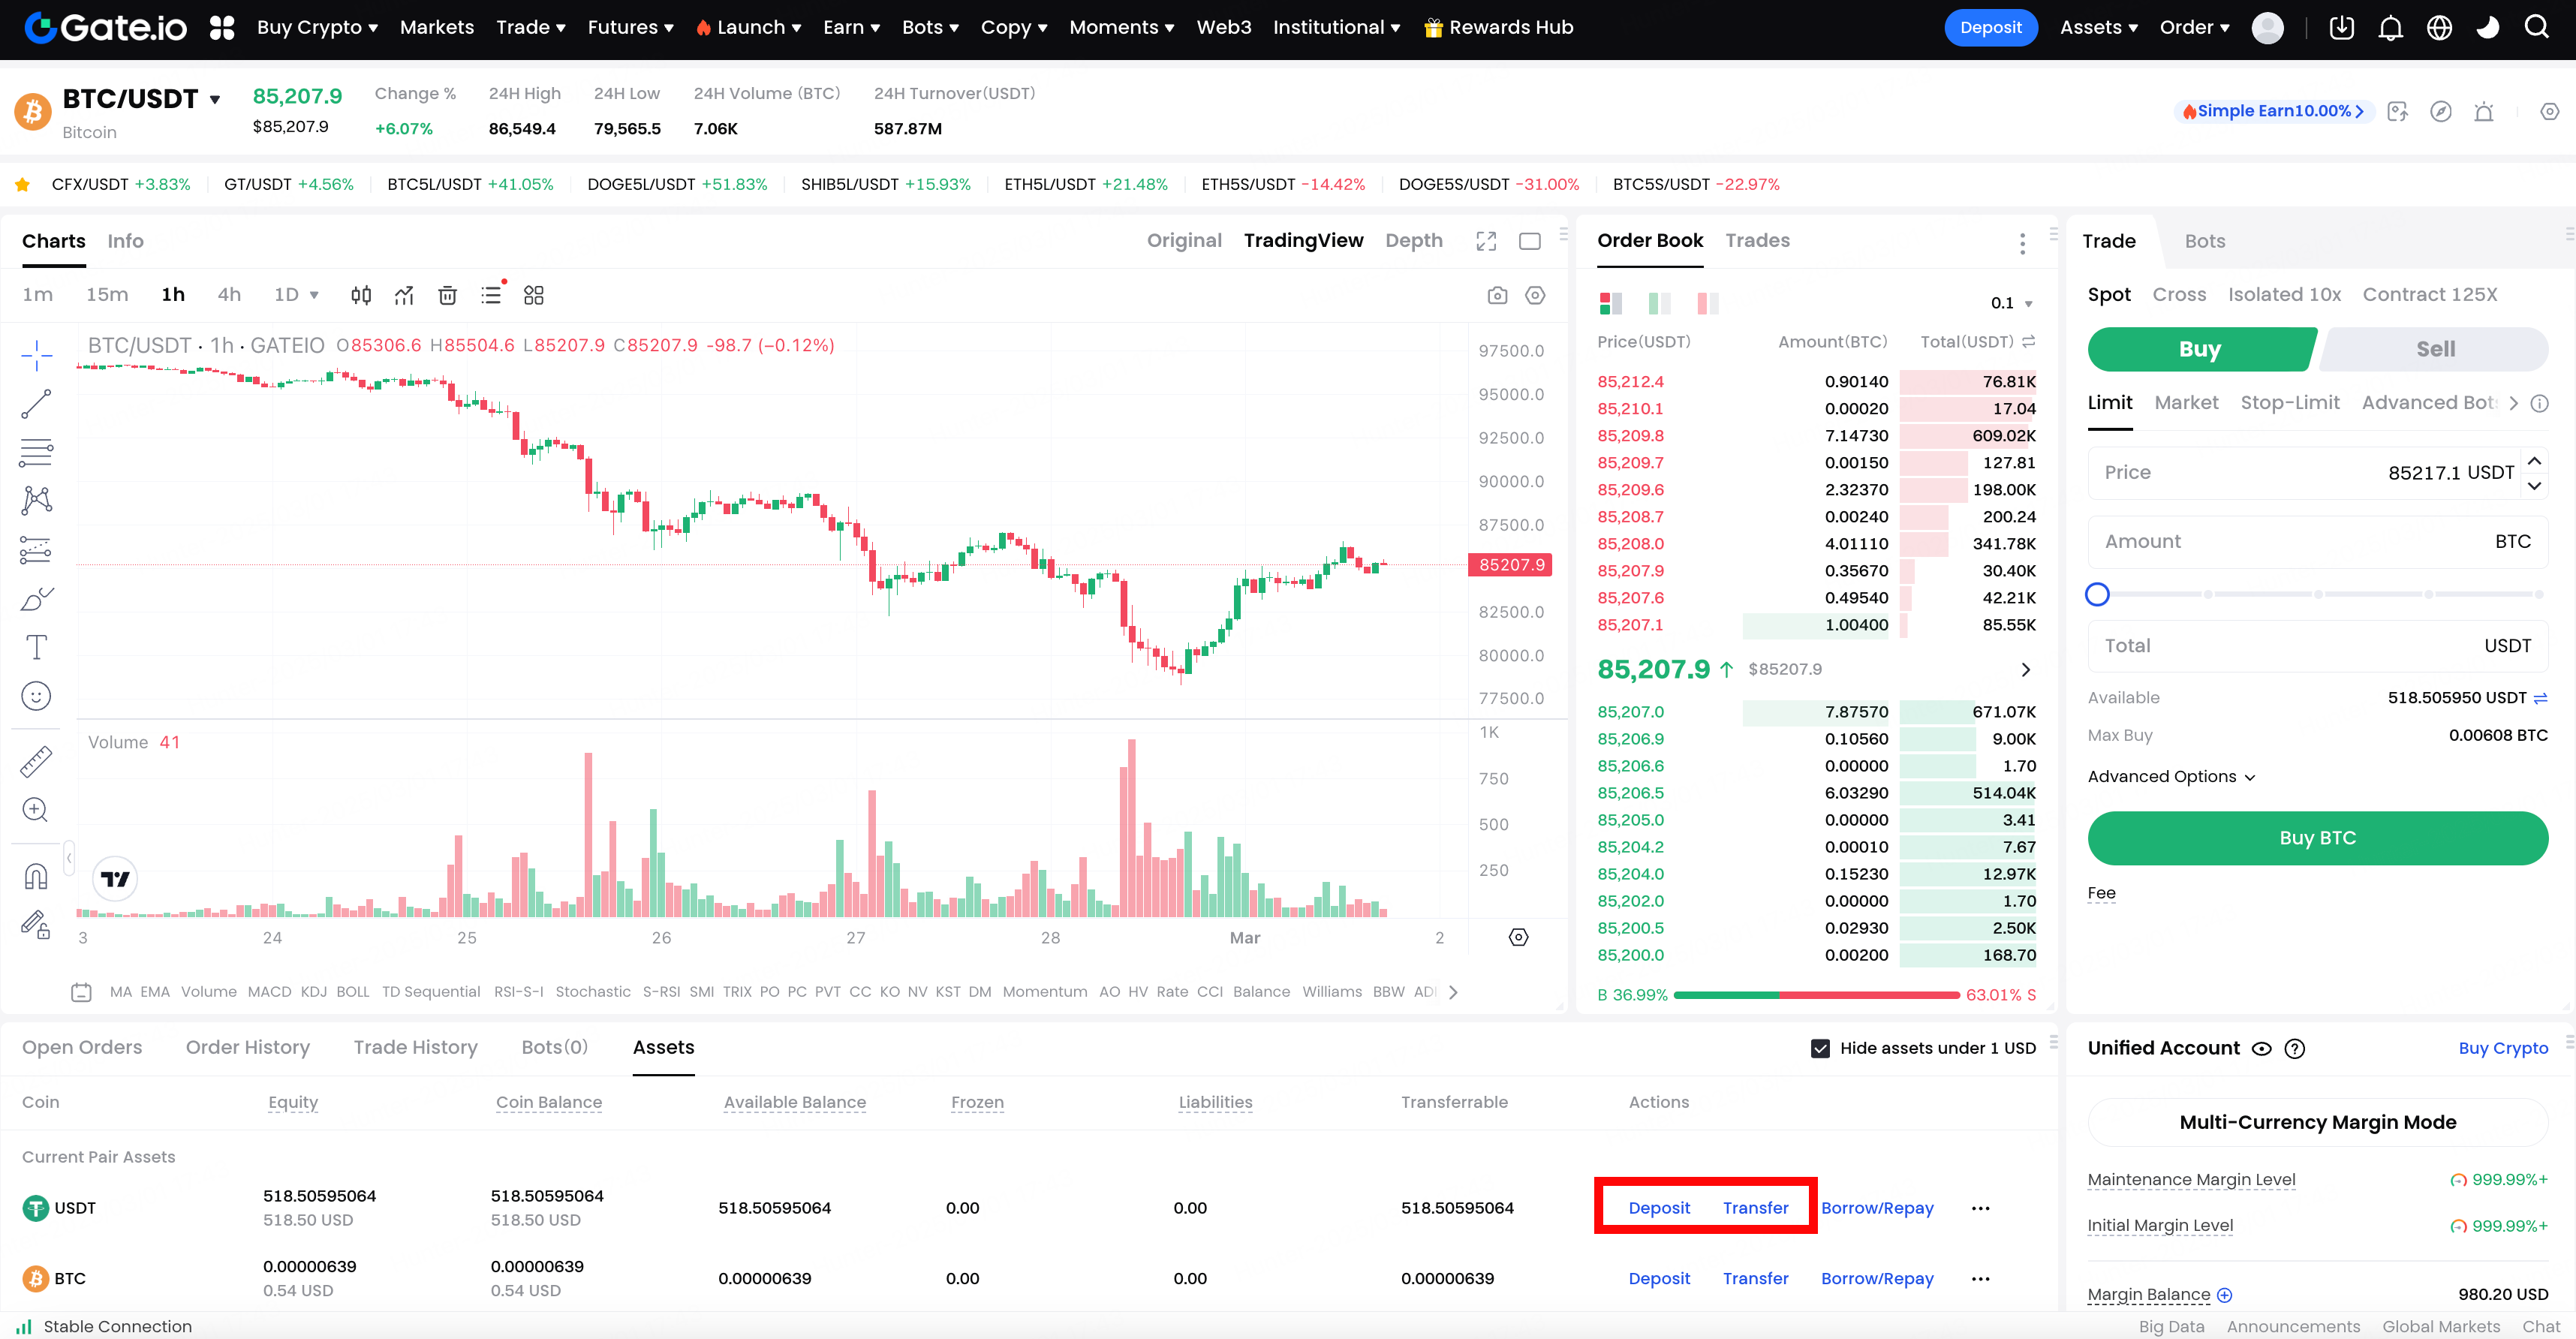This screenshot has width=2576, height=1339.
Task: Click the amount percentage slider handle
Action: point(2097,594)
